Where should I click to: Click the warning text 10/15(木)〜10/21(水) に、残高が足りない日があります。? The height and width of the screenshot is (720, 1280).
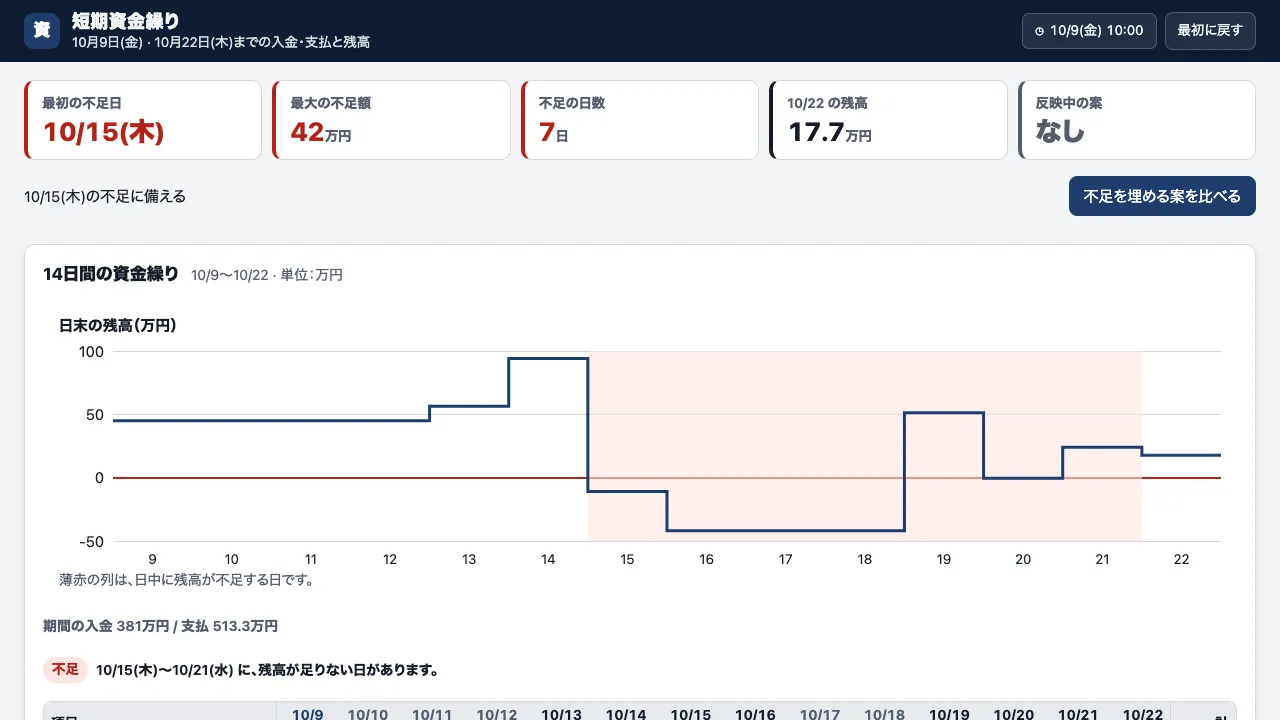tap(268, 670)
